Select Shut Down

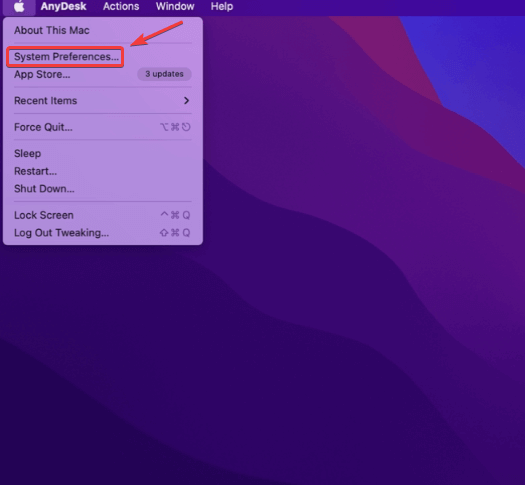coord(103,189)
